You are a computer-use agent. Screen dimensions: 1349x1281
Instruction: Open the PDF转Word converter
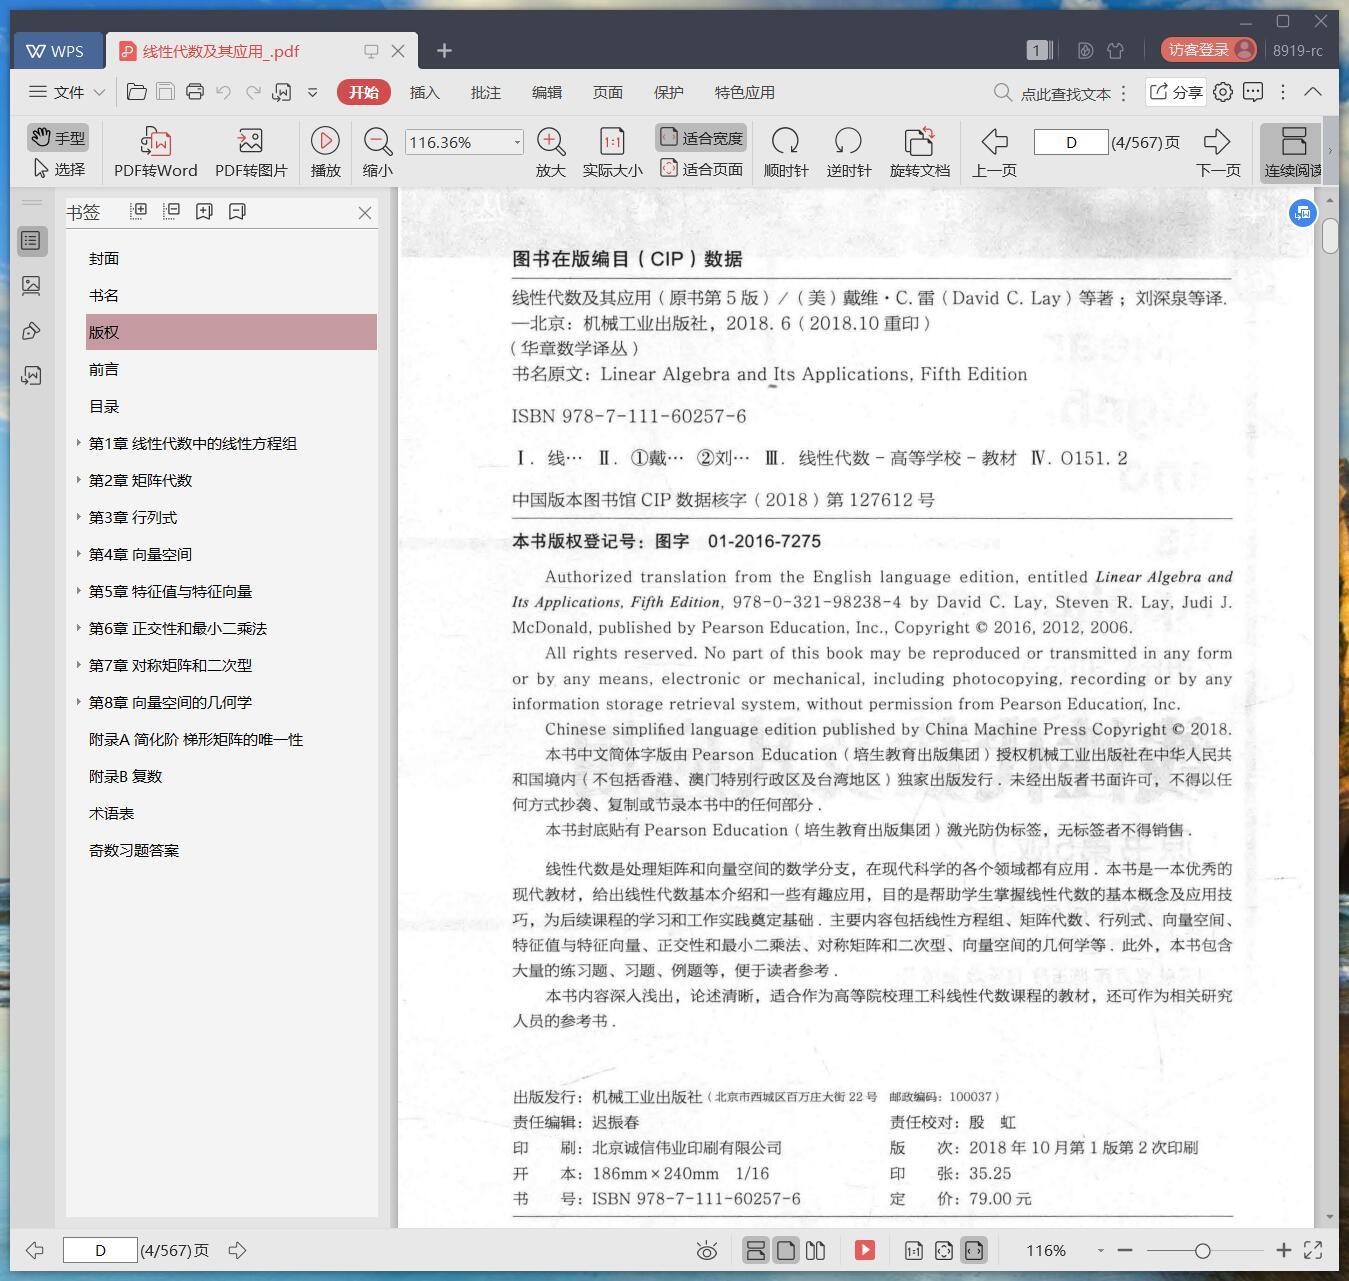155,152
